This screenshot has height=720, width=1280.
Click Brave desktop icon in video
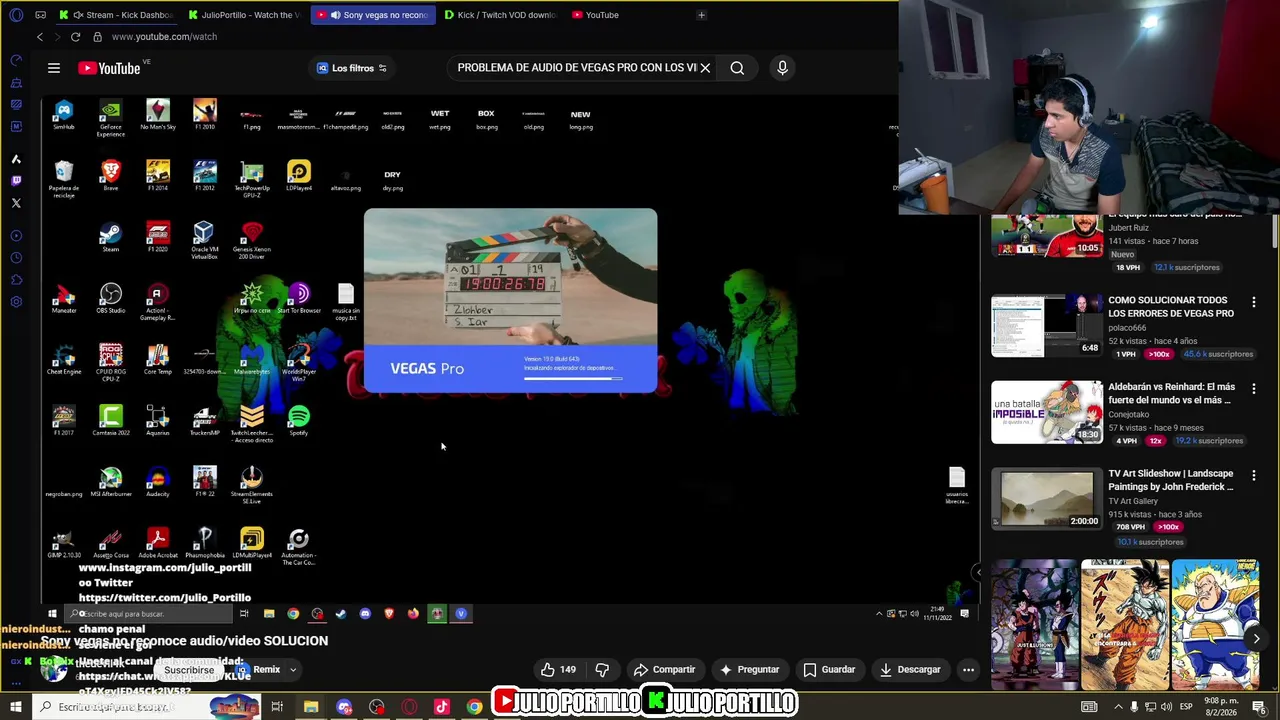(110, 176)
